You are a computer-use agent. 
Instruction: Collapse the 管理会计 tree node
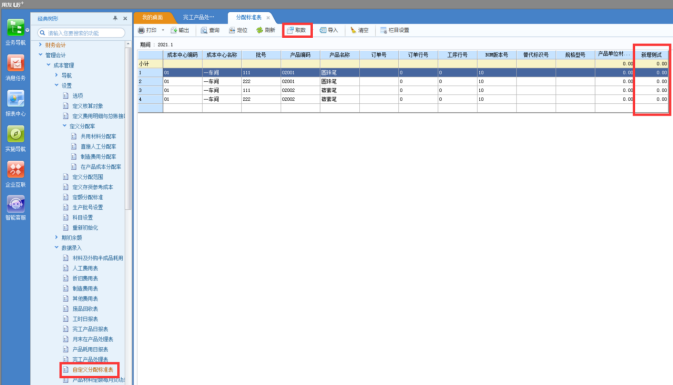pyautogui.click(x=40, y=55)
